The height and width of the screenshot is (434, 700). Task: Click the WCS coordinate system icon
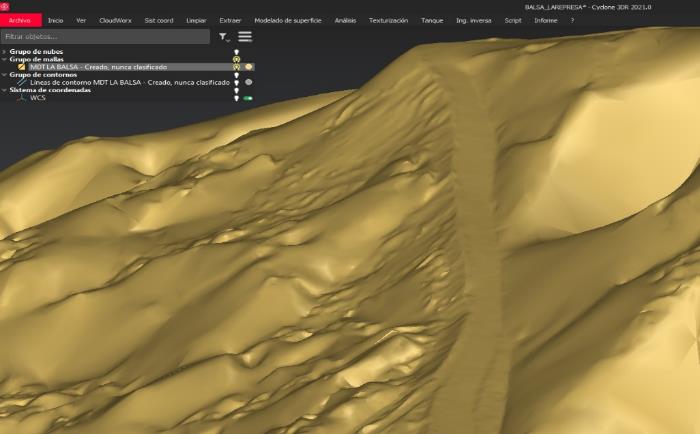pos(22,98)
